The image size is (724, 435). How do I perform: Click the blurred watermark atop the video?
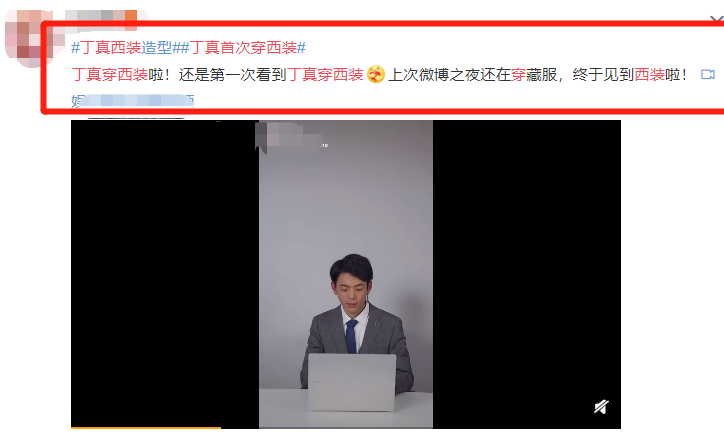pyautogui.click(x=291, y=136)
